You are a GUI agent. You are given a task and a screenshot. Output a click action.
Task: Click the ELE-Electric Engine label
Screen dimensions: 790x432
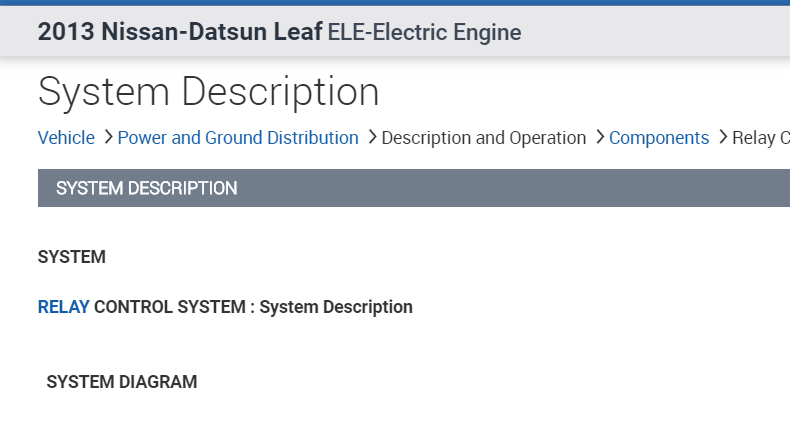tap(424, 32)
